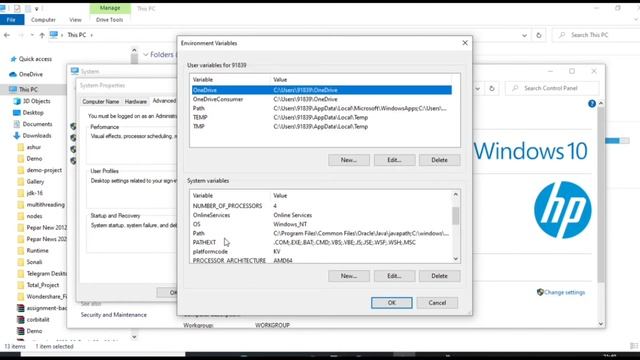Open Desktop in navigation pane
The height and width of the screenshot is (360, 640).
click(33, 112)
